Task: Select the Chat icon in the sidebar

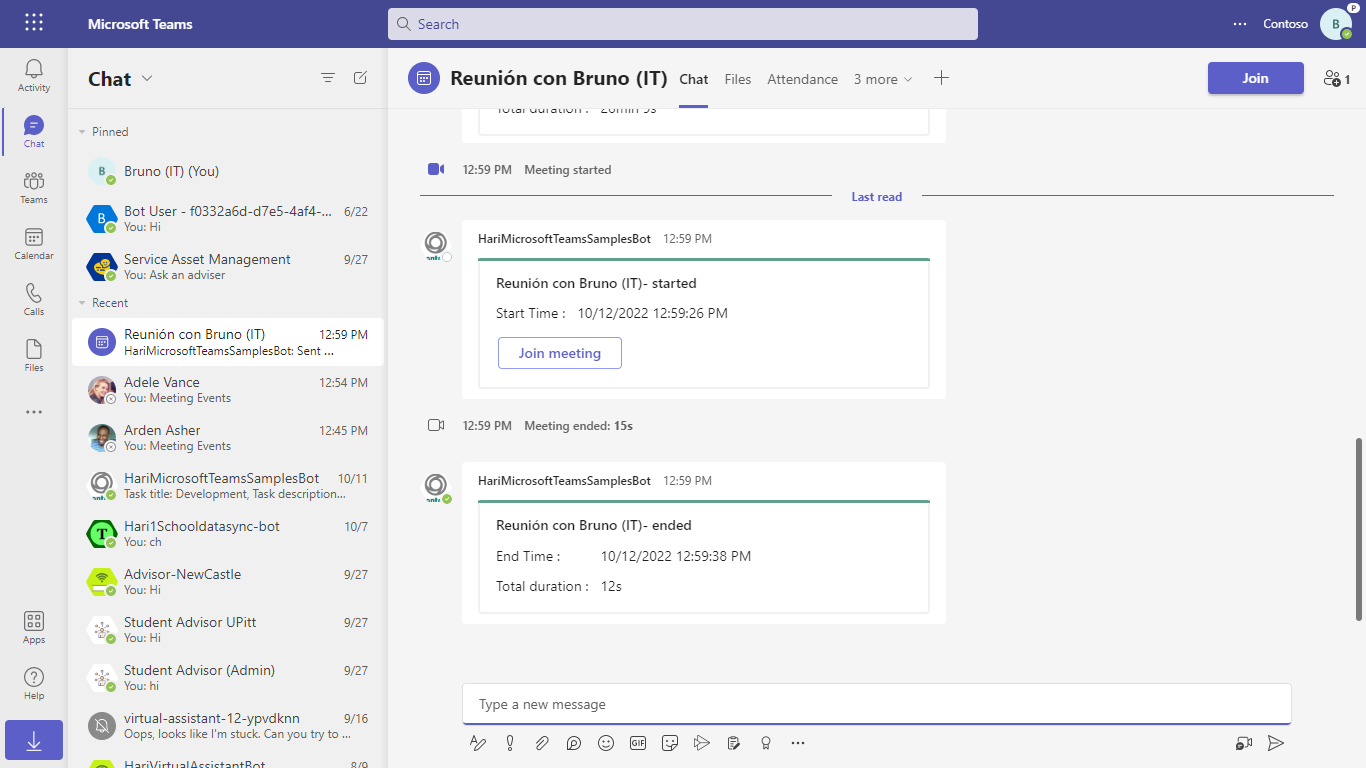Action: 34,131
